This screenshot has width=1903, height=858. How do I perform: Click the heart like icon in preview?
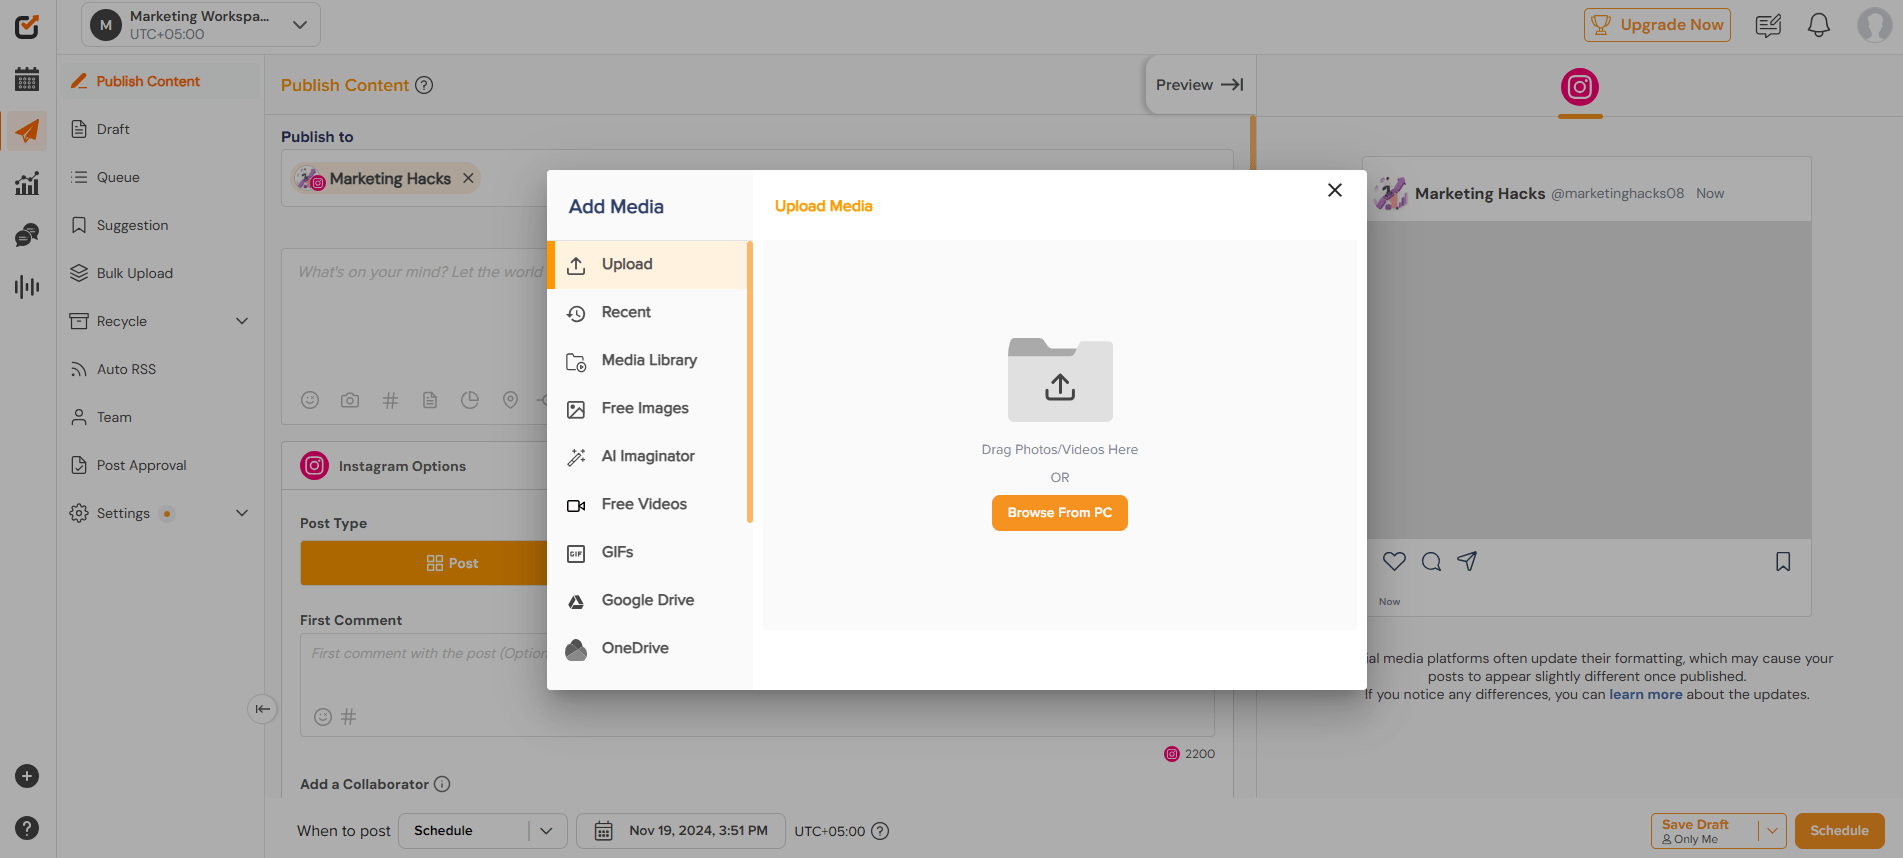tap(1394, 561)
